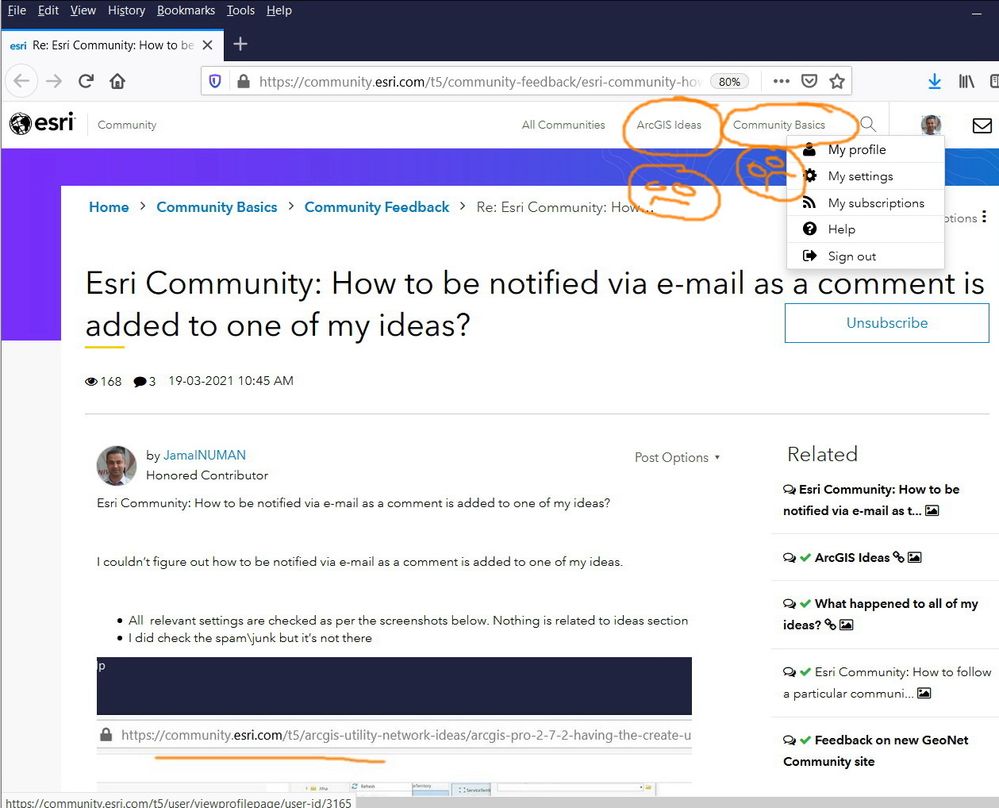Open the site search magnifier icon

(868, 124)
